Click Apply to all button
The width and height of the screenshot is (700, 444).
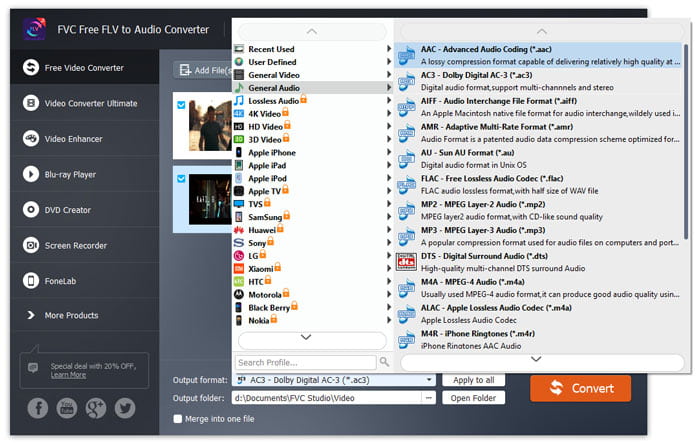tap(474, 380)
